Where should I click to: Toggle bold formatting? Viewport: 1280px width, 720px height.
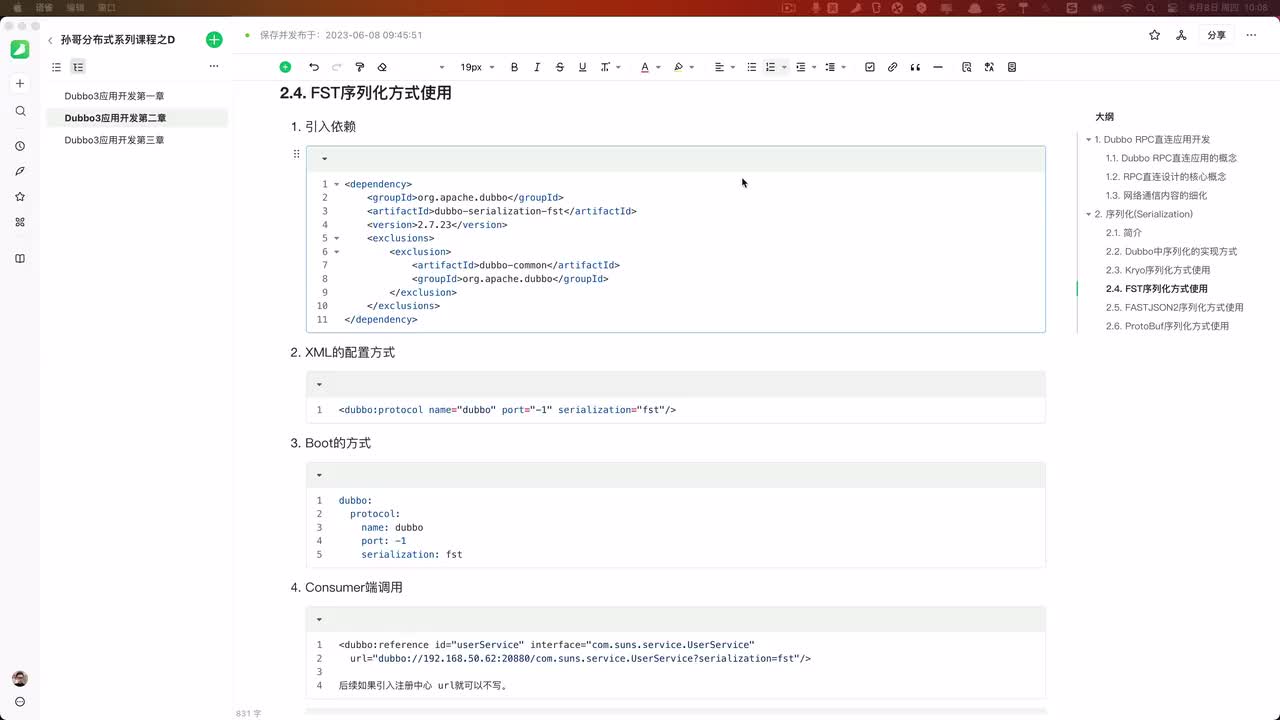point(515,67)
